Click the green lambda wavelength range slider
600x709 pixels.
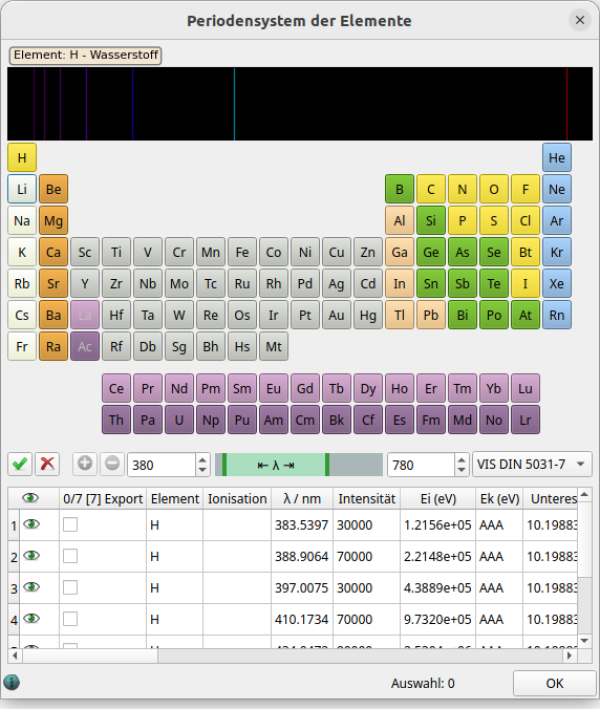click(x=276, y=465)
